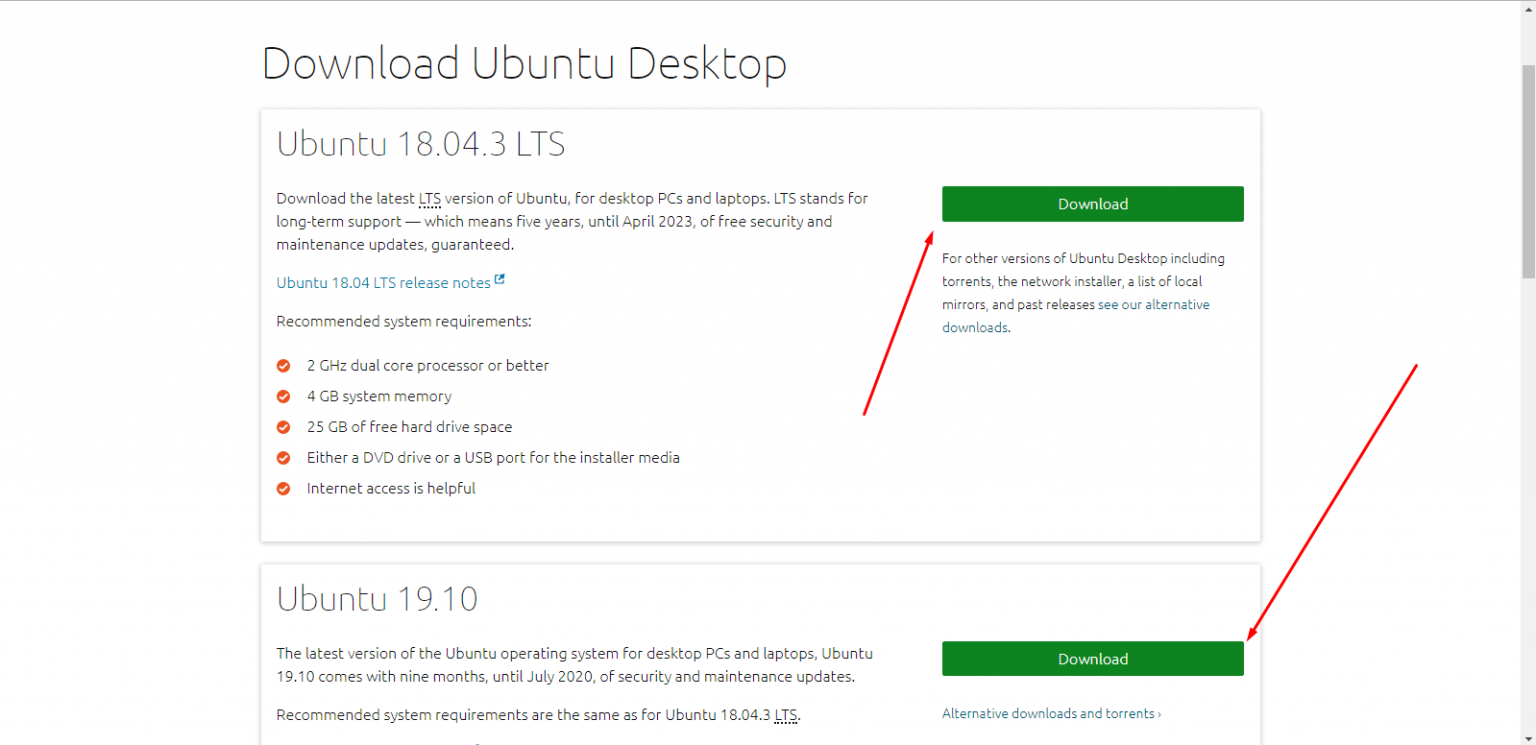Open 'Alternative downloads and torrents' link
This screenshot has width=1536, height=745.
coord(1051,713)
